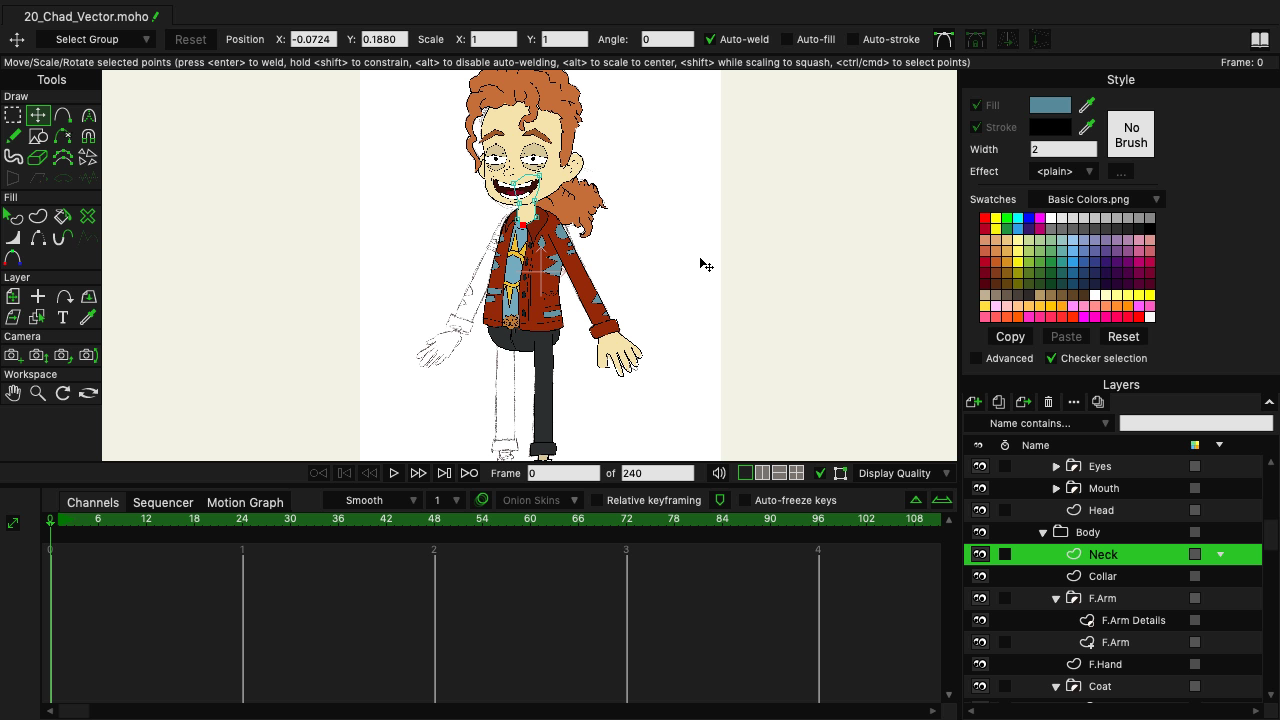Image resolution: width=1280 pixels, height=720 pixels.
Task: Choose the Add Point tool
Action: tap(63, 115)
